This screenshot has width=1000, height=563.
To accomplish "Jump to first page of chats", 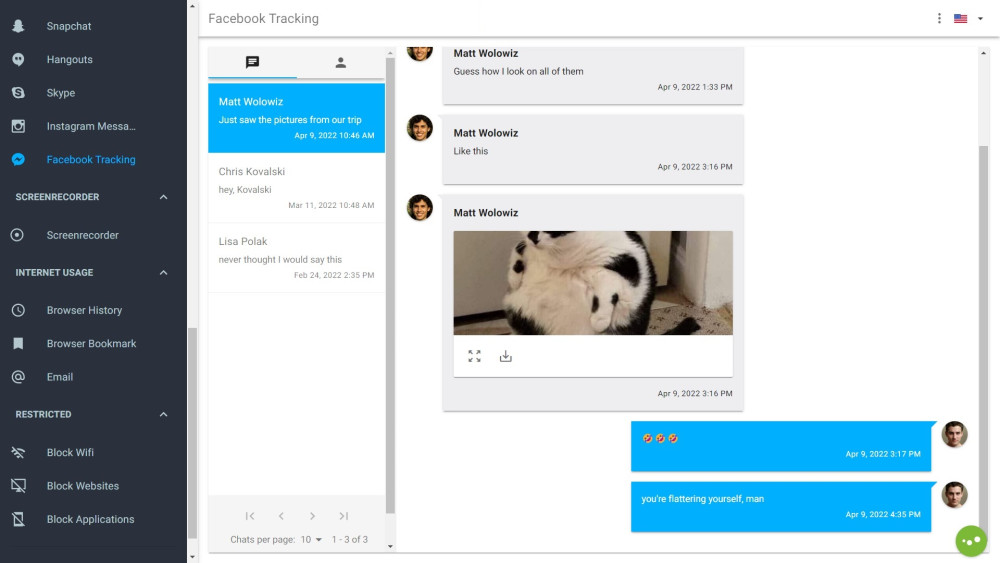I will (250, 516).
